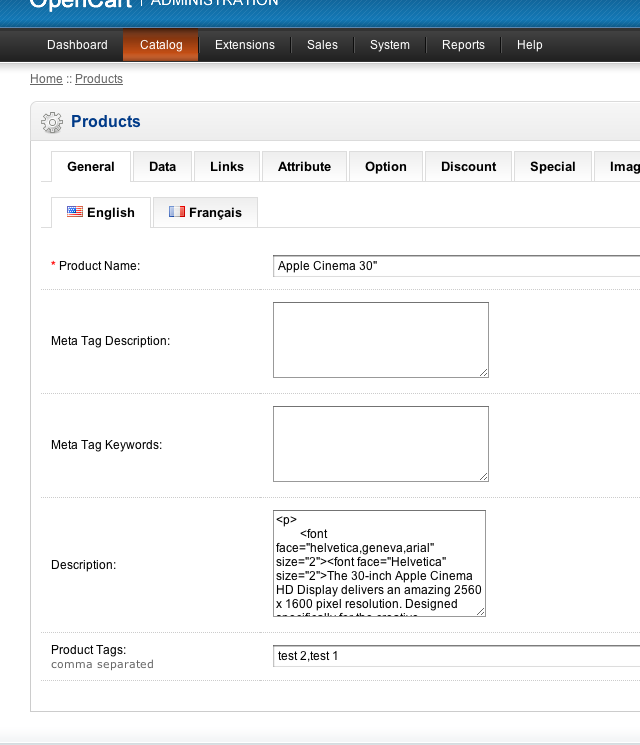The image size is (640, 745).
Task: Open the Dashboard menu
Action: click(77, 45)
